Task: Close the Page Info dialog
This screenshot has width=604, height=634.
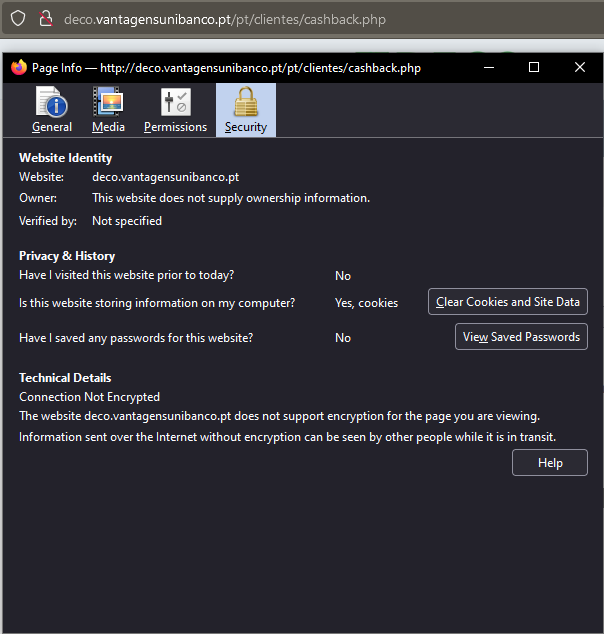Action: [x=580, y=67]
